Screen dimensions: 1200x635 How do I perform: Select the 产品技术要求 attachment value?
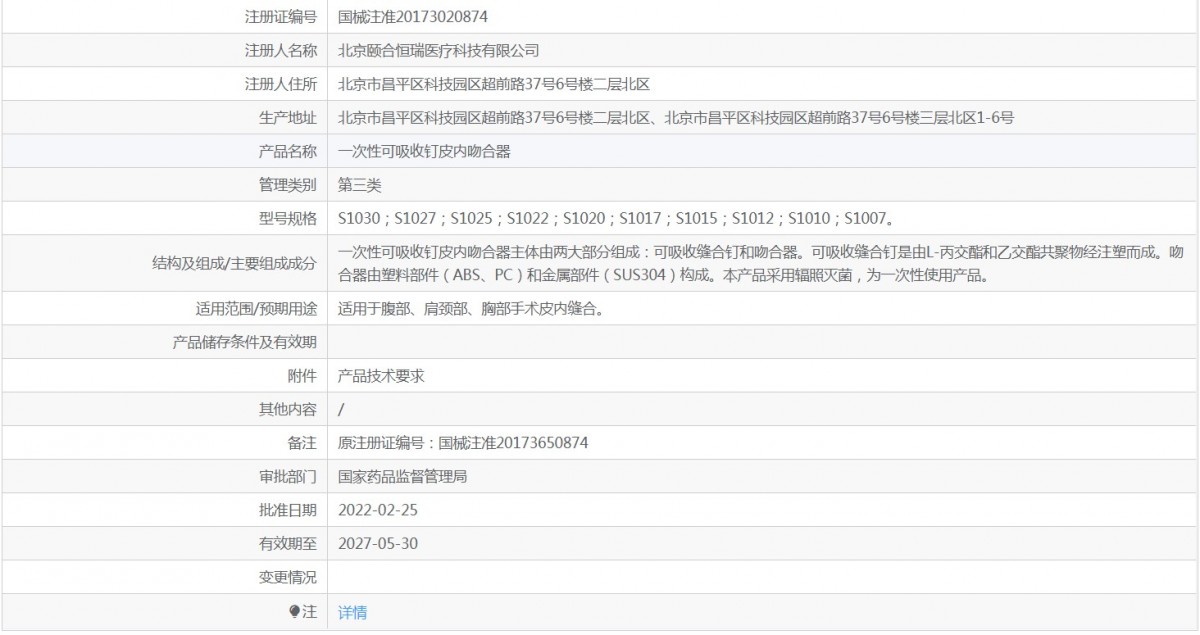pyautogui.click(x=381, y=376)
